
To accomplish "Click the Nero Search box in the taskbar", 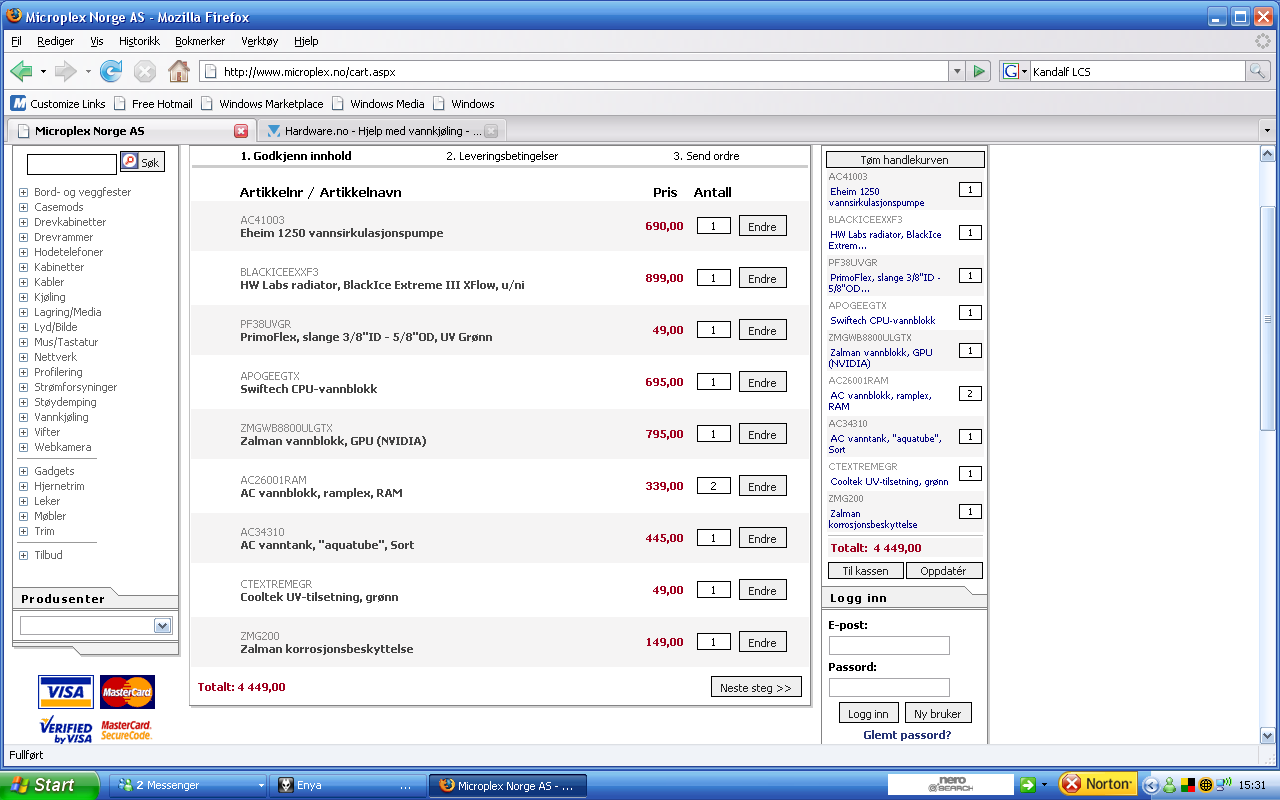I will coord(951,785).
